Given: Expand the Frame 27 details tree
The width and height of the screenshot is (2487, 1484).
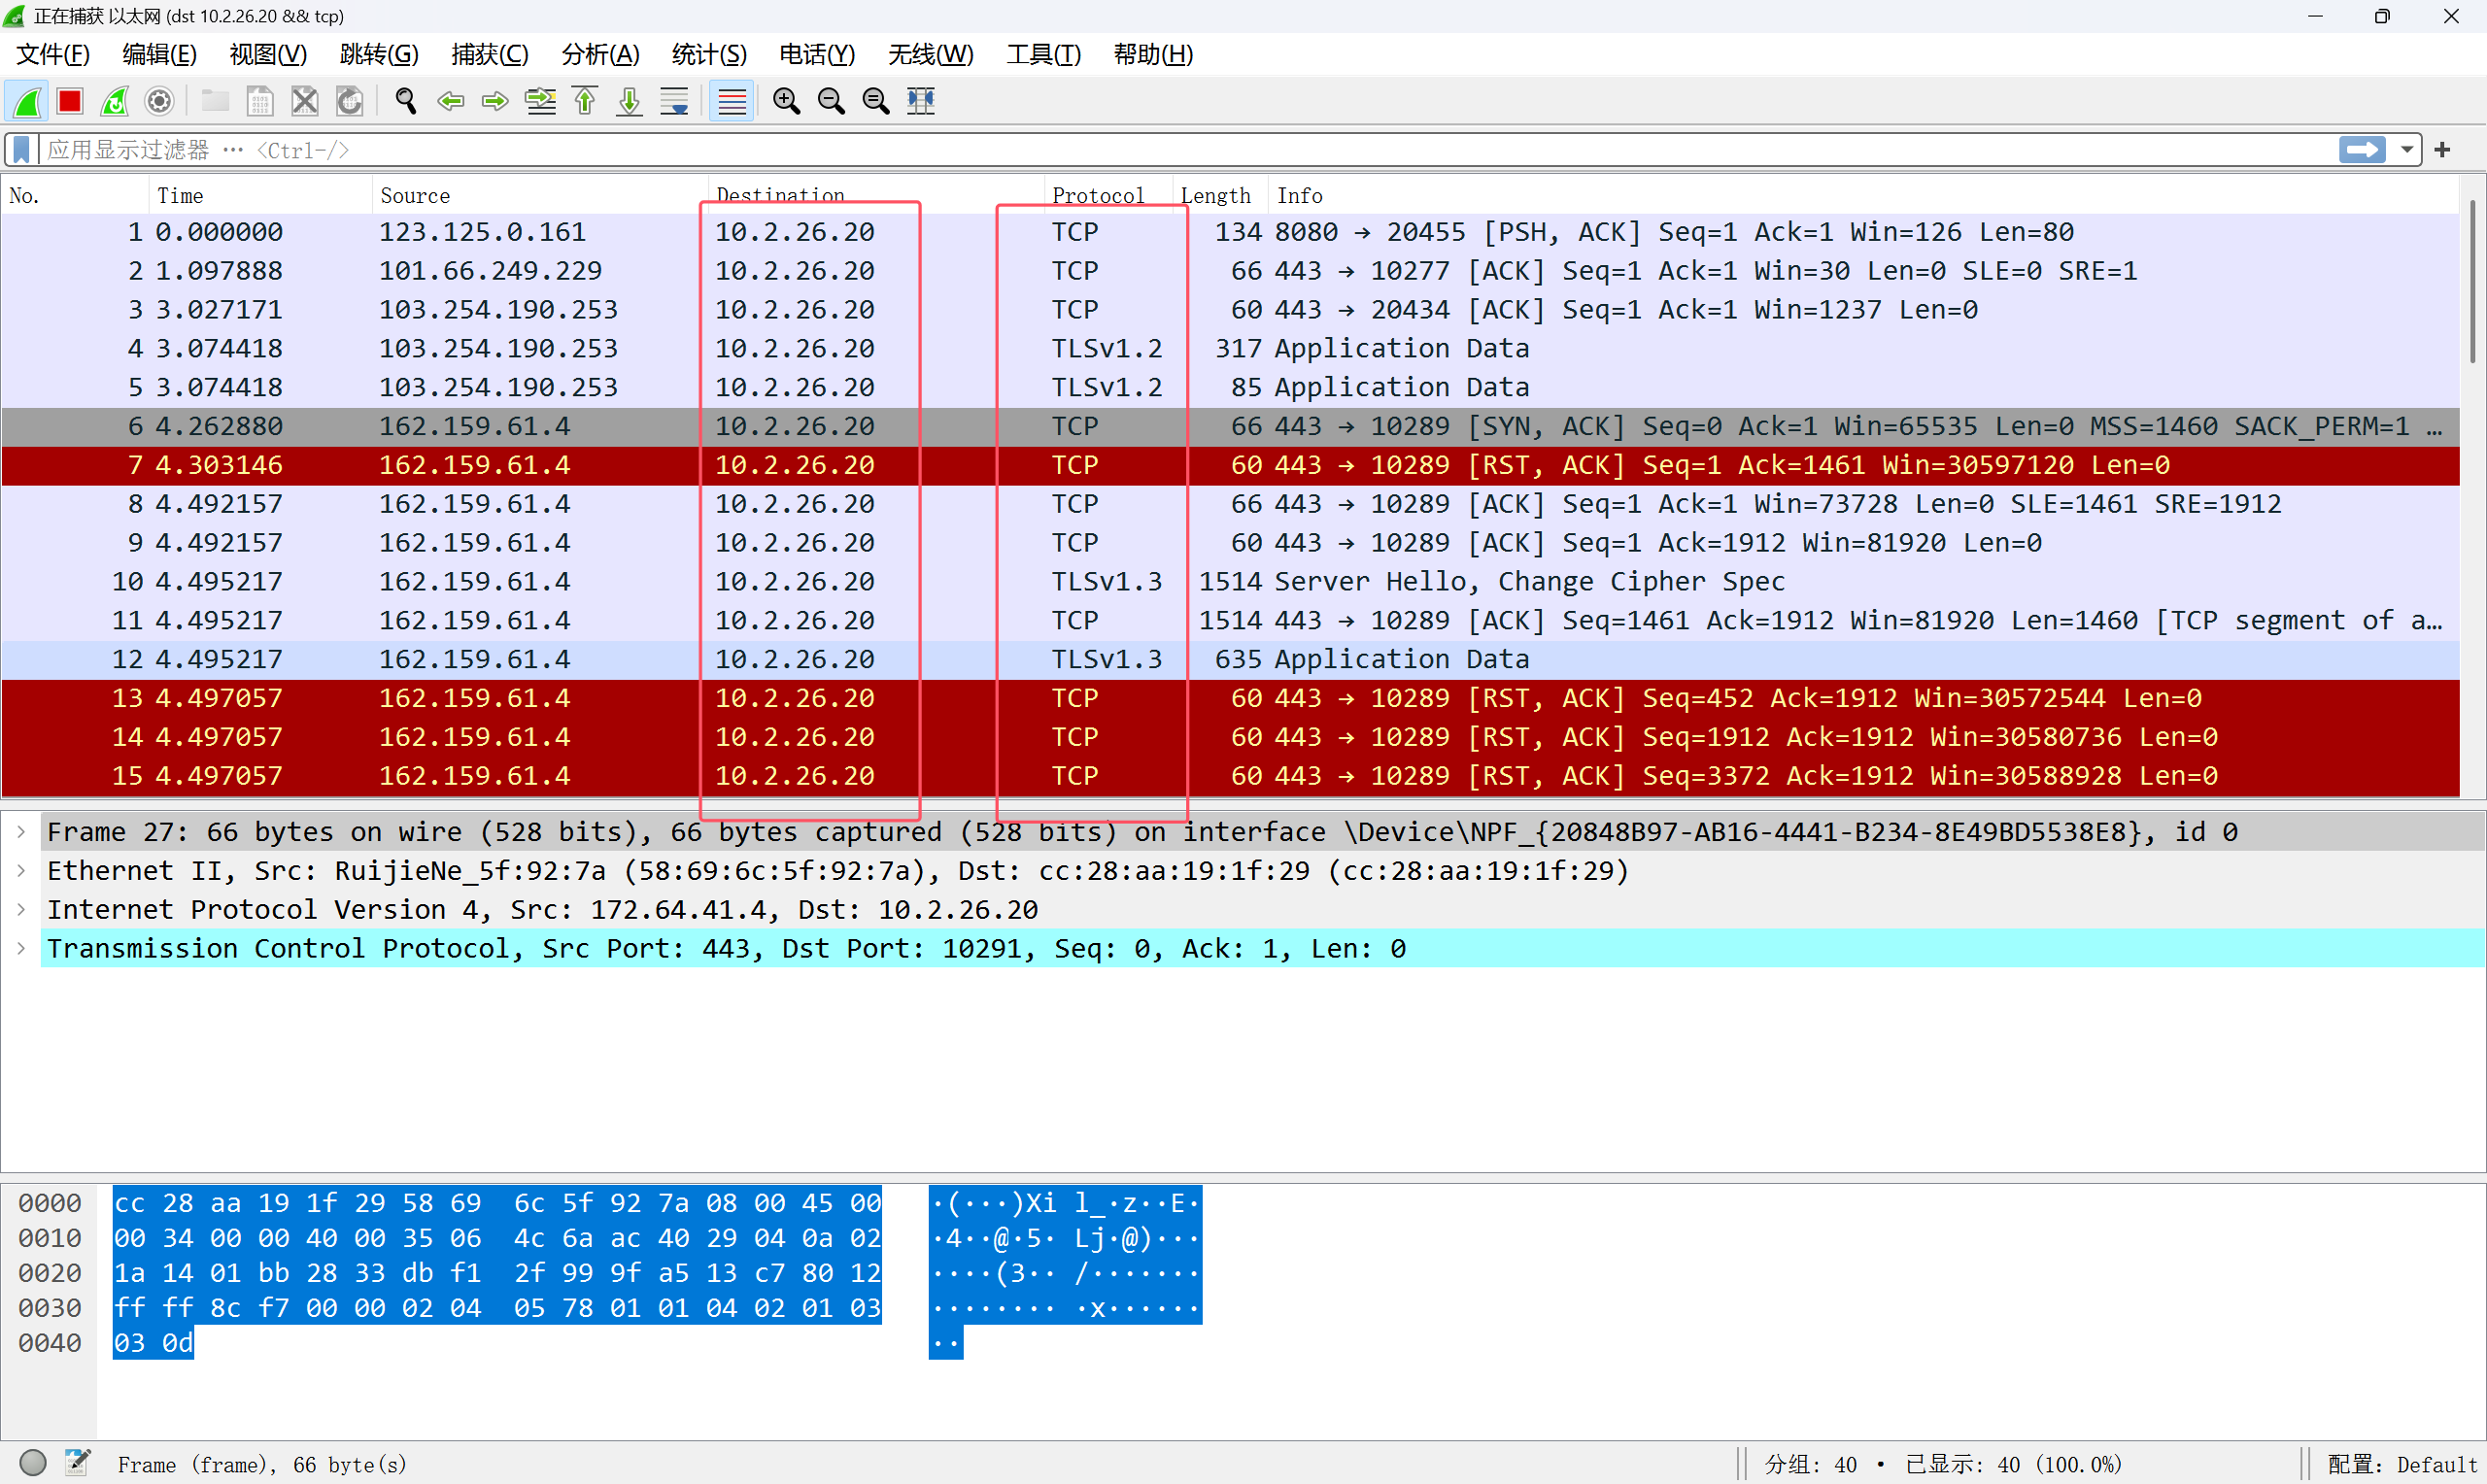Looking at the screenshot, I should tap(21, 831).
